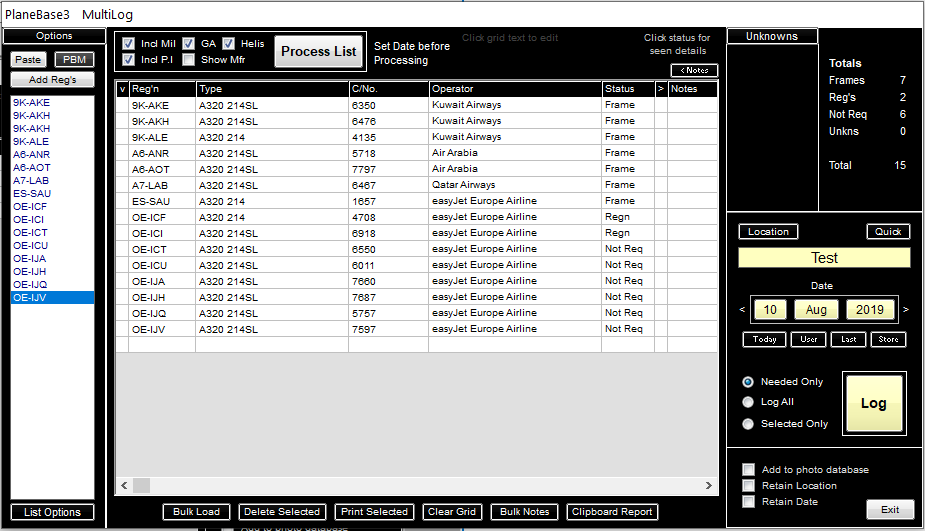The height and width of the screenshot is (531, 925).
Task: Click the PBM button
Action: pyautogui.click(x=74, y=60)
